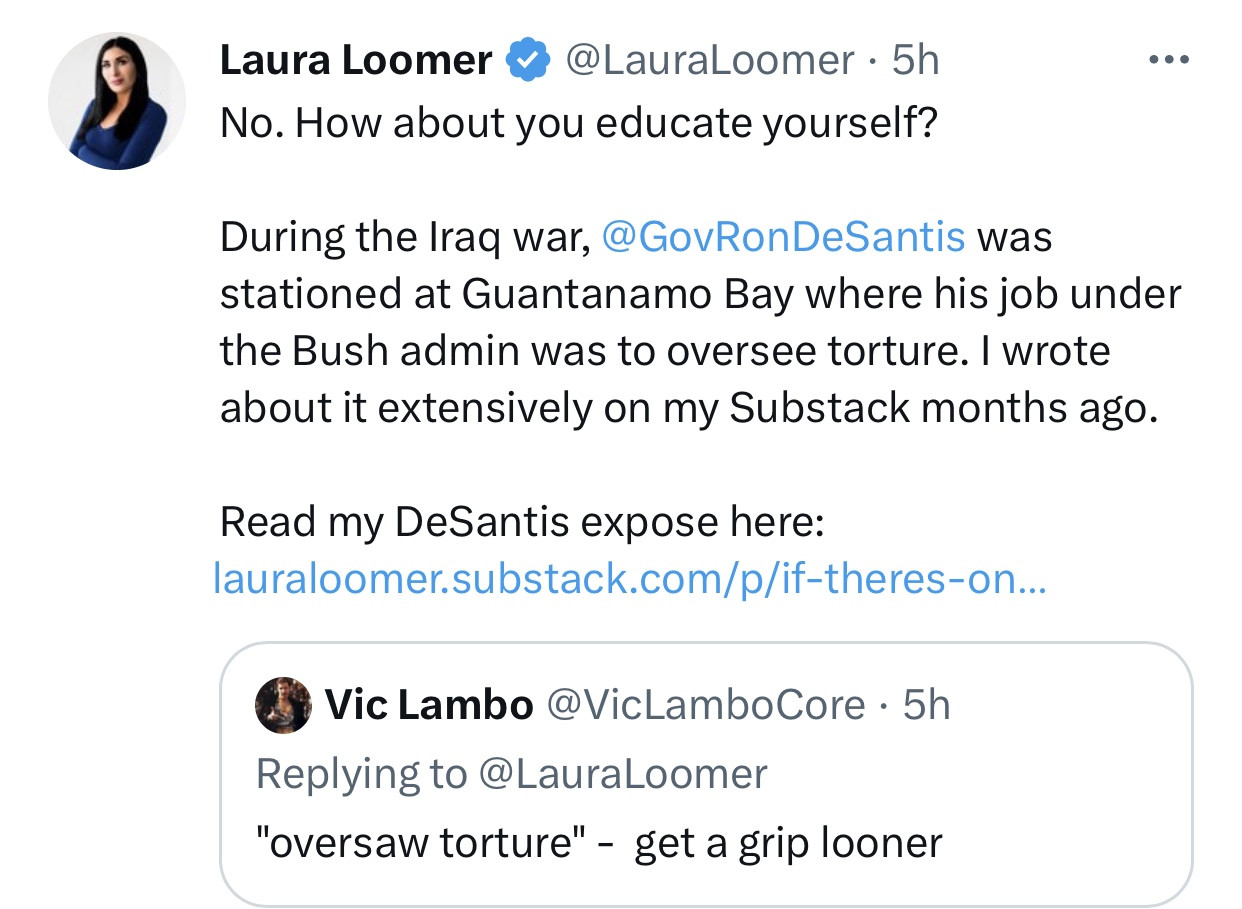Screen dimensions: 1242x909
Task: Click the @VicLamboCore handle
Action: coord(705,705)
